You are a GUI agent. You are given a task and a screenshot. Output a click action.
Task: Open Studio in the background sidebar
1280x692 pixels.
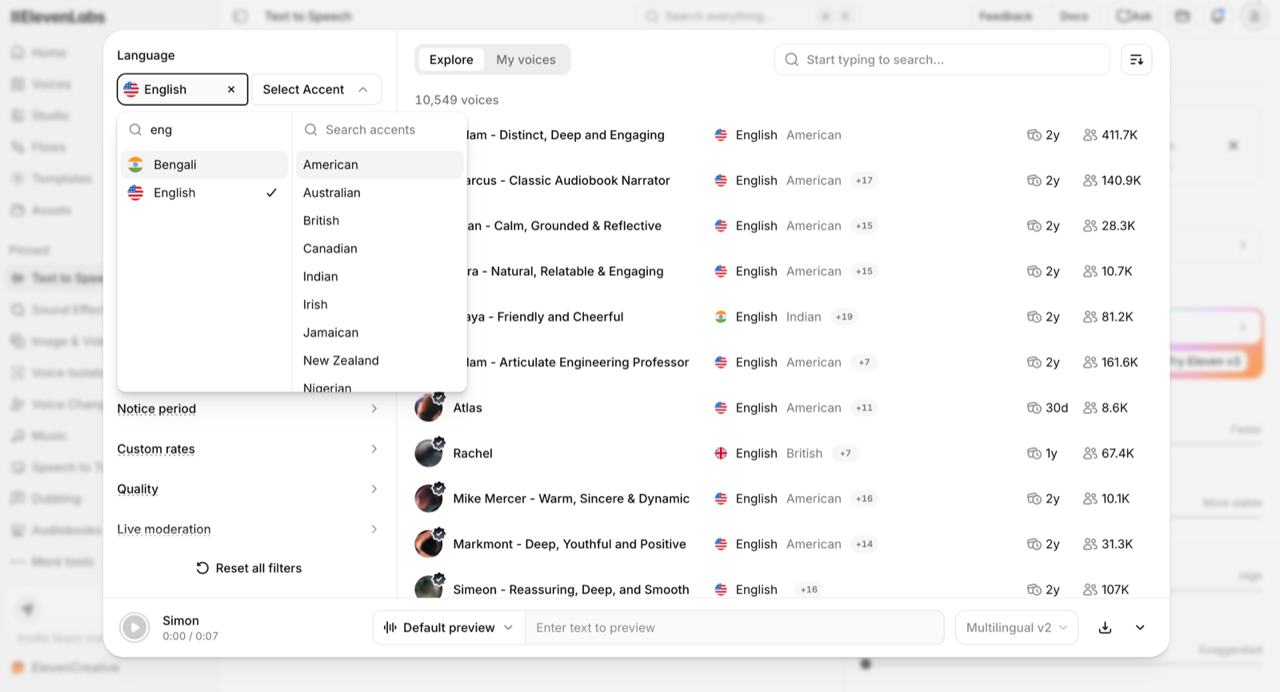pos(50,115)
